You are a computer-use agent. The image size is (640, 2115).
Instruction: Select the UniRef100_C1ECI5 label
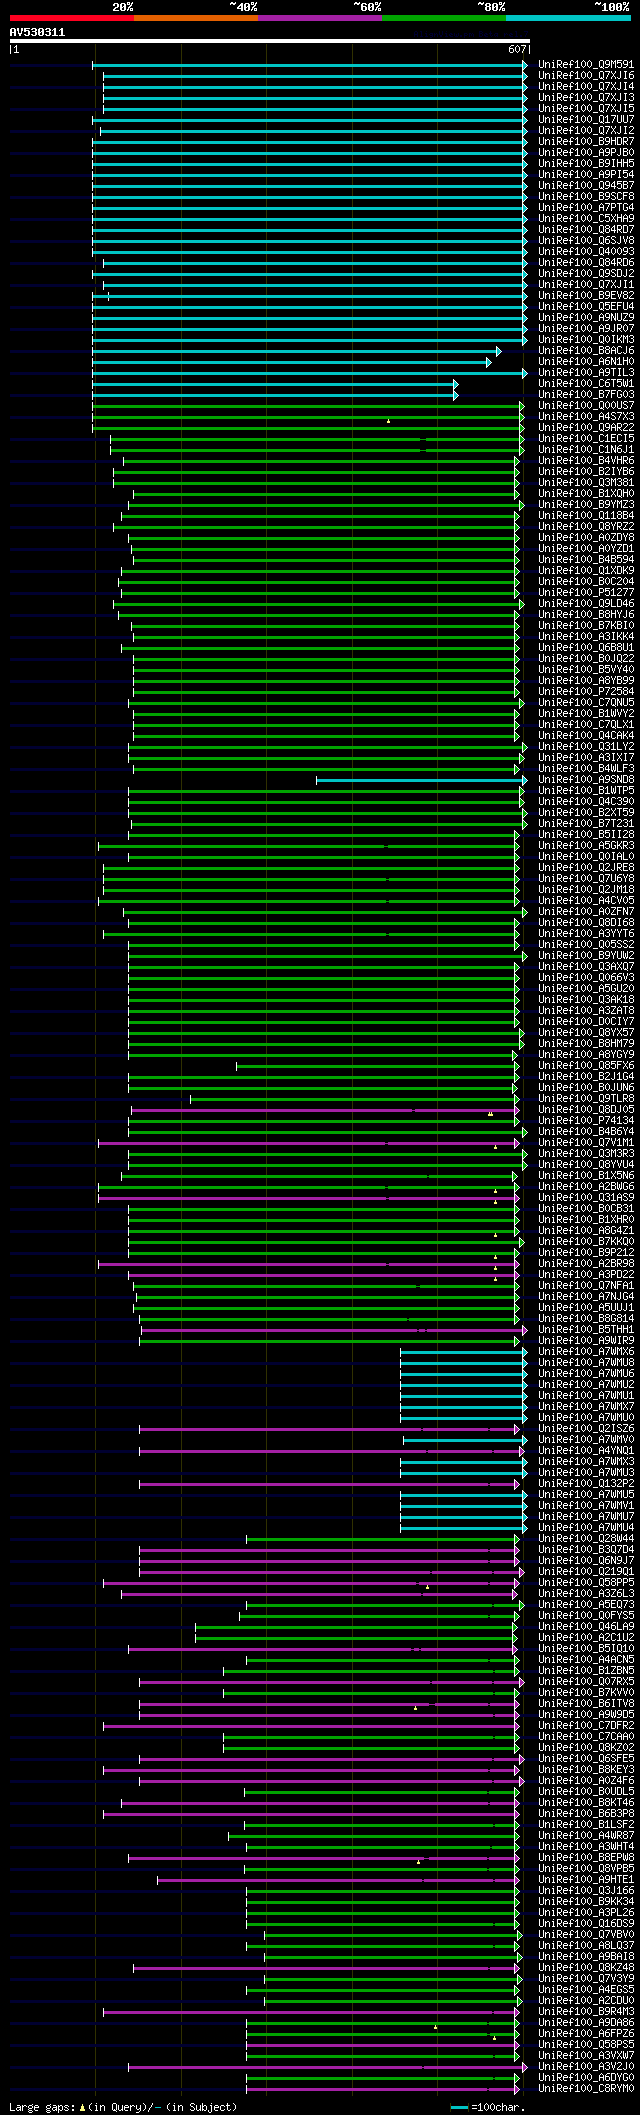[586, 438]
